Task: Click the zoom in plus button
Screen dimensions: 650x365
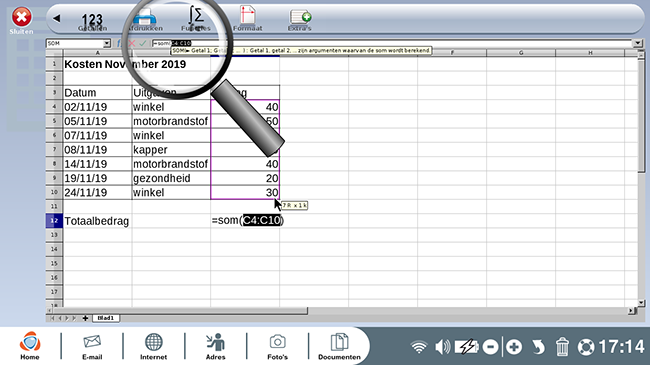Action: (514, 347)
